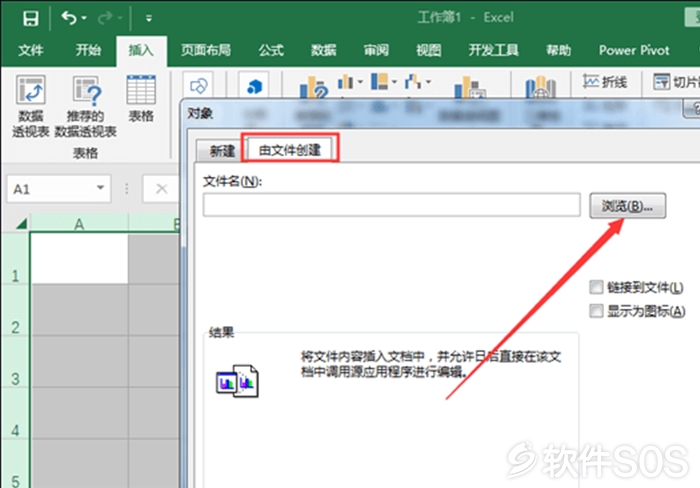Open the 帮助 ribbon tab
Viewport: 700px width, 488px height.
point(558,50)
